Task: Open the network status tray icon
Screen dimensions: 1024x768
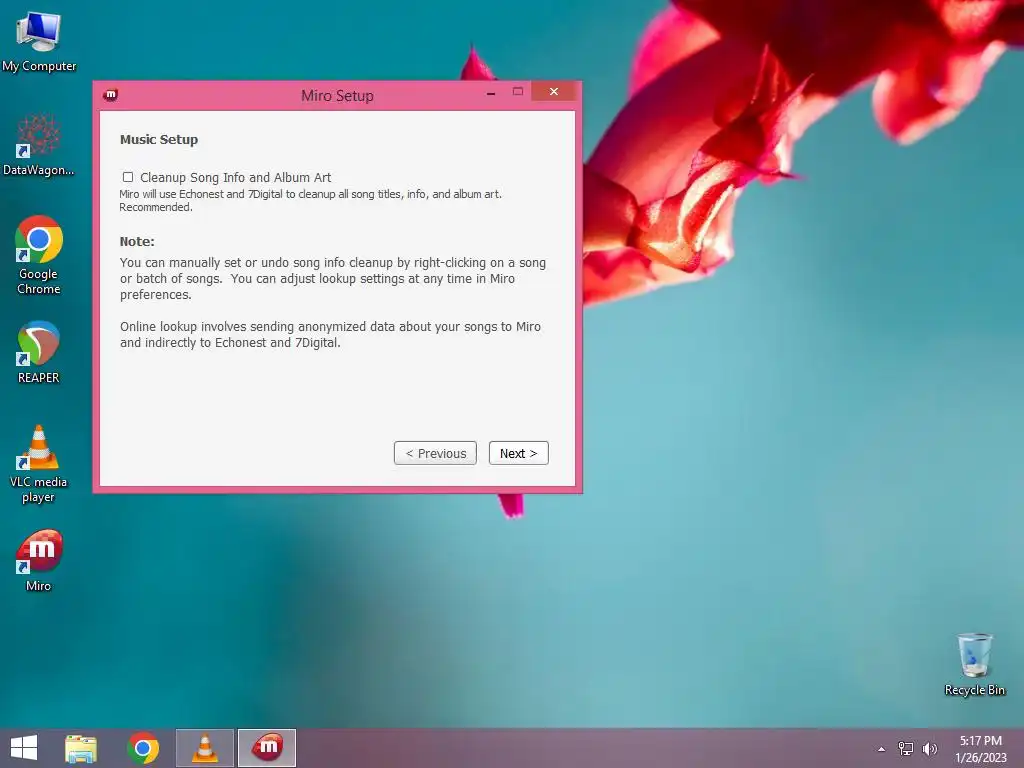Action: tap(906, 749)
